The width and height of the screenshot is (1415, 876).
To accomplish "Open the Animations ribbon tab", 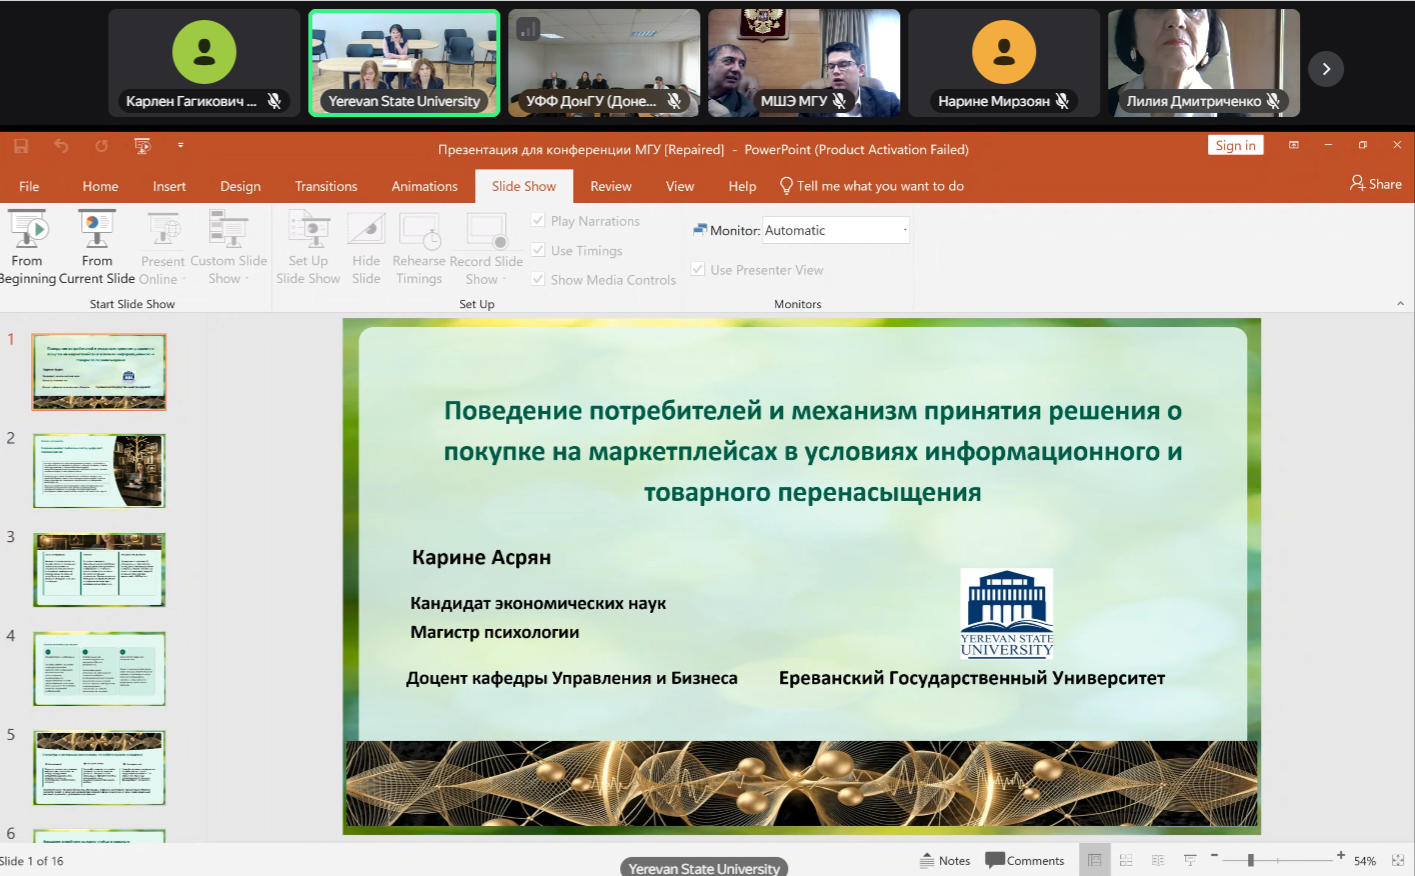I will (424, 186).
